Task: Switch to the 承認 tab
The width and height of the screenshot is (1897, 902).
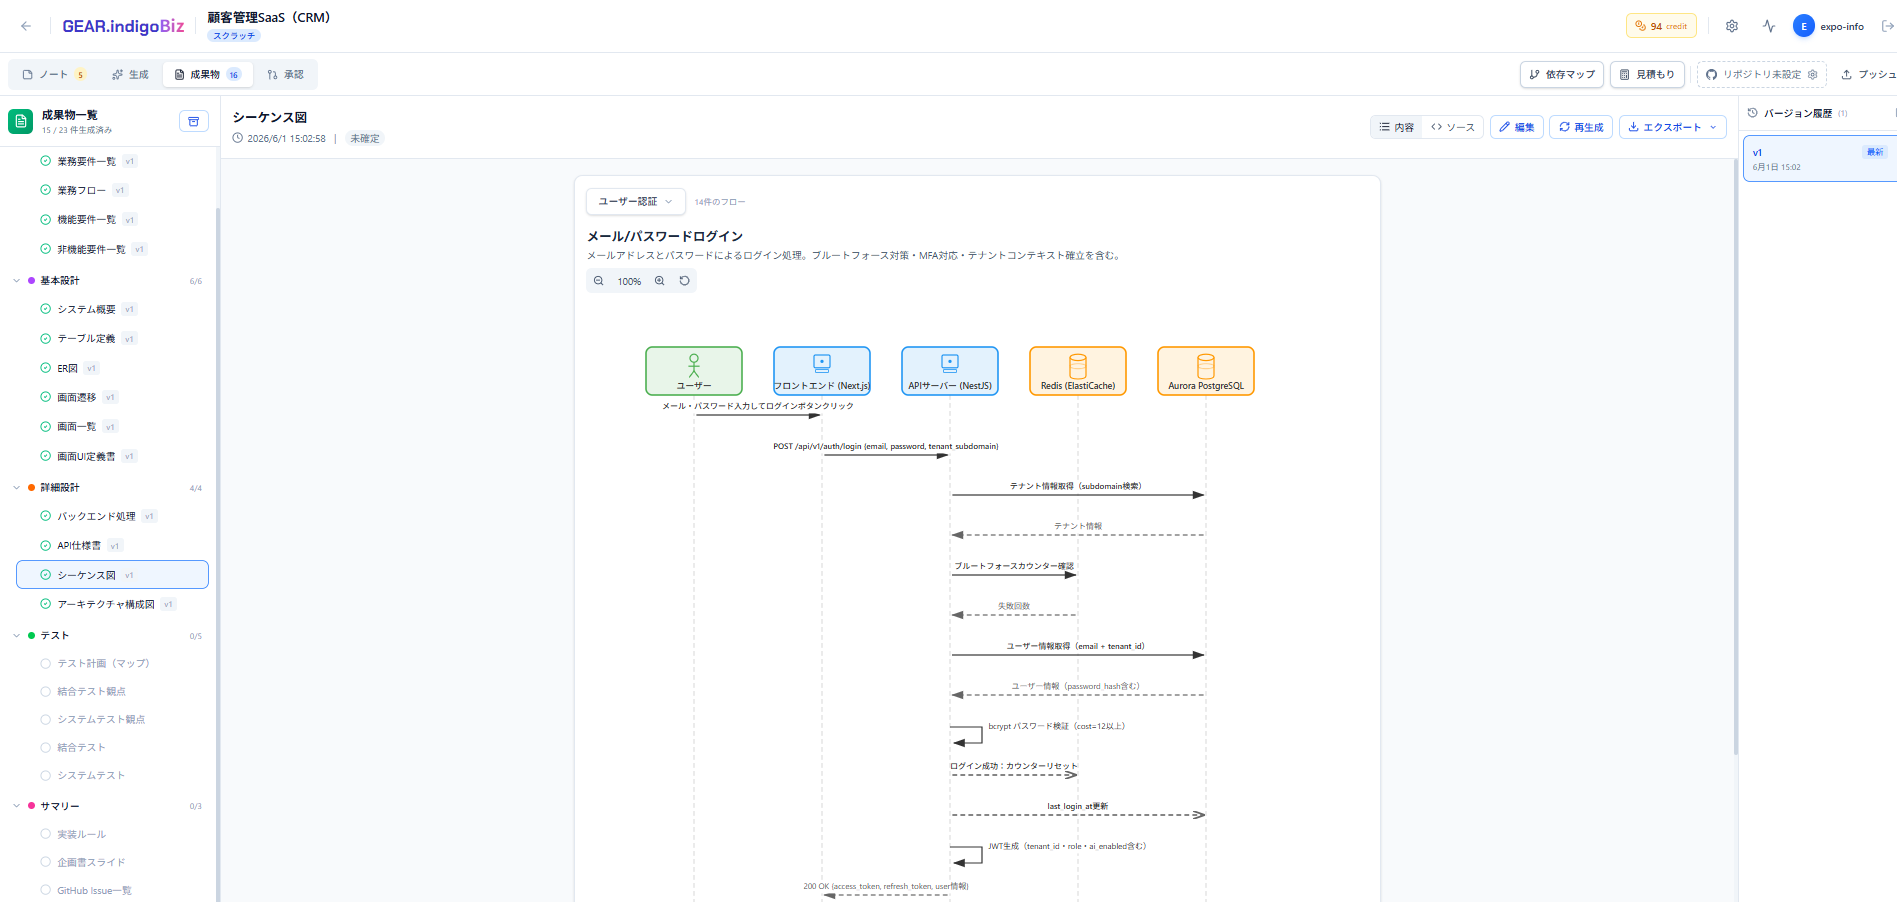Action: (285, 74)
